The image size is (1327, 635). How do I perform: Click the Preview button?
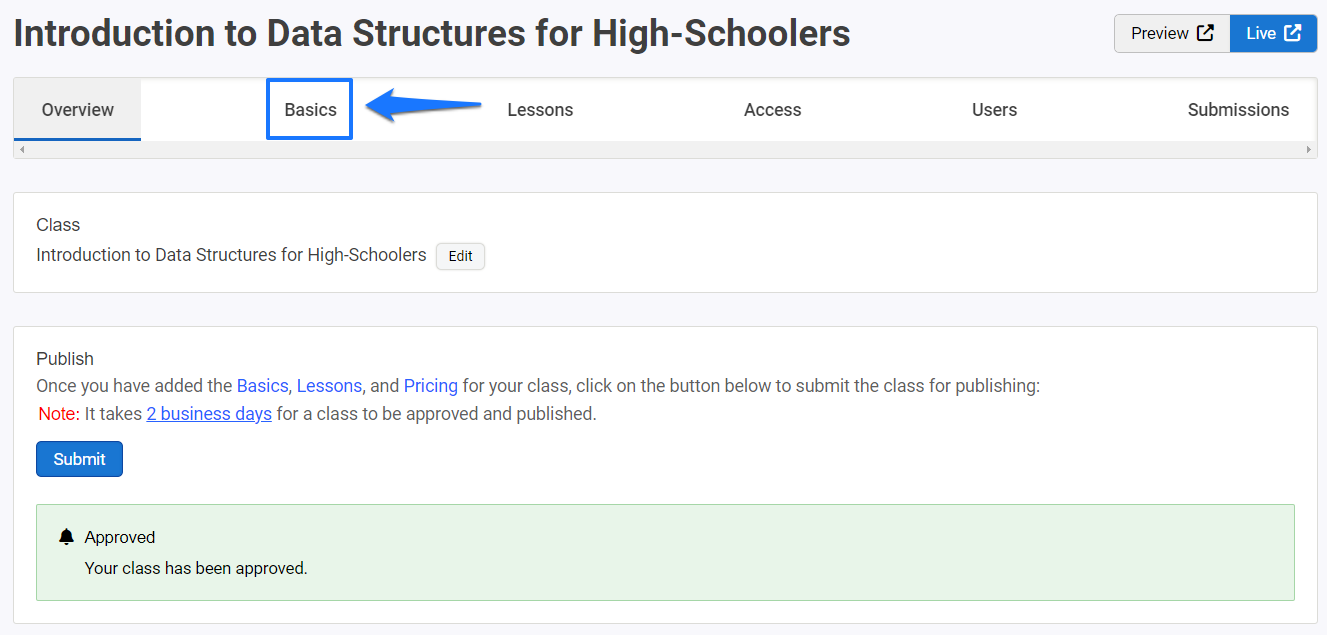pos(1172,33)
